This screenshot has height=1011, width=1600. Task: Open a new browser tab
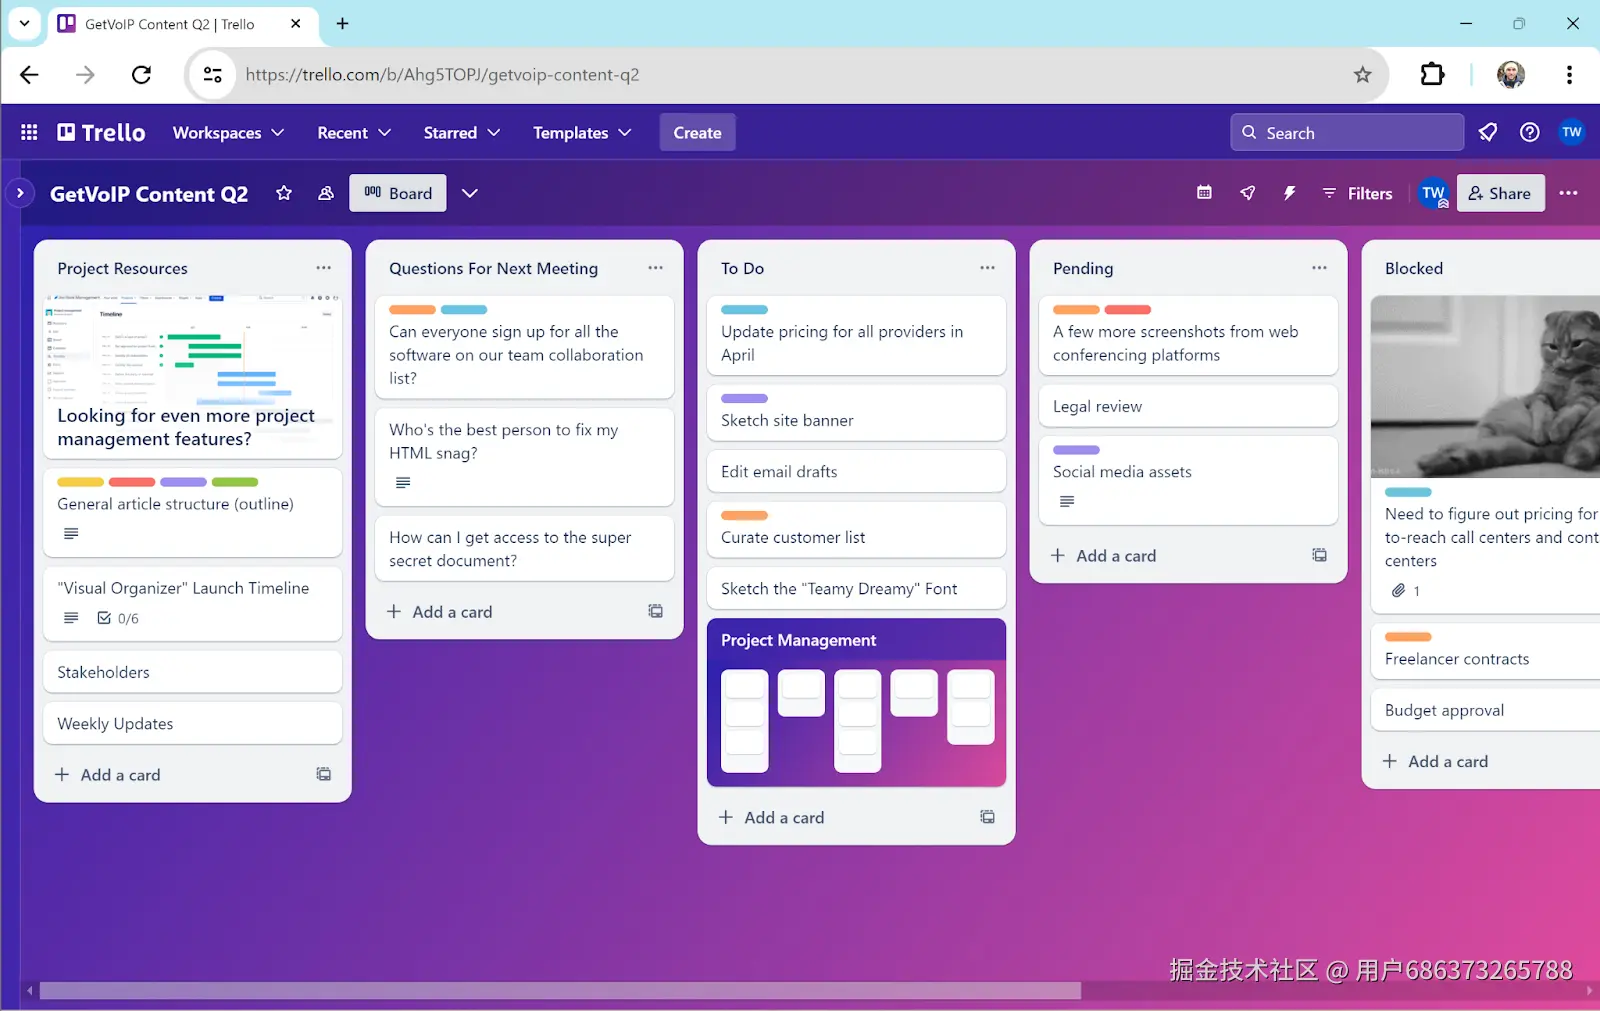point(342,23)
